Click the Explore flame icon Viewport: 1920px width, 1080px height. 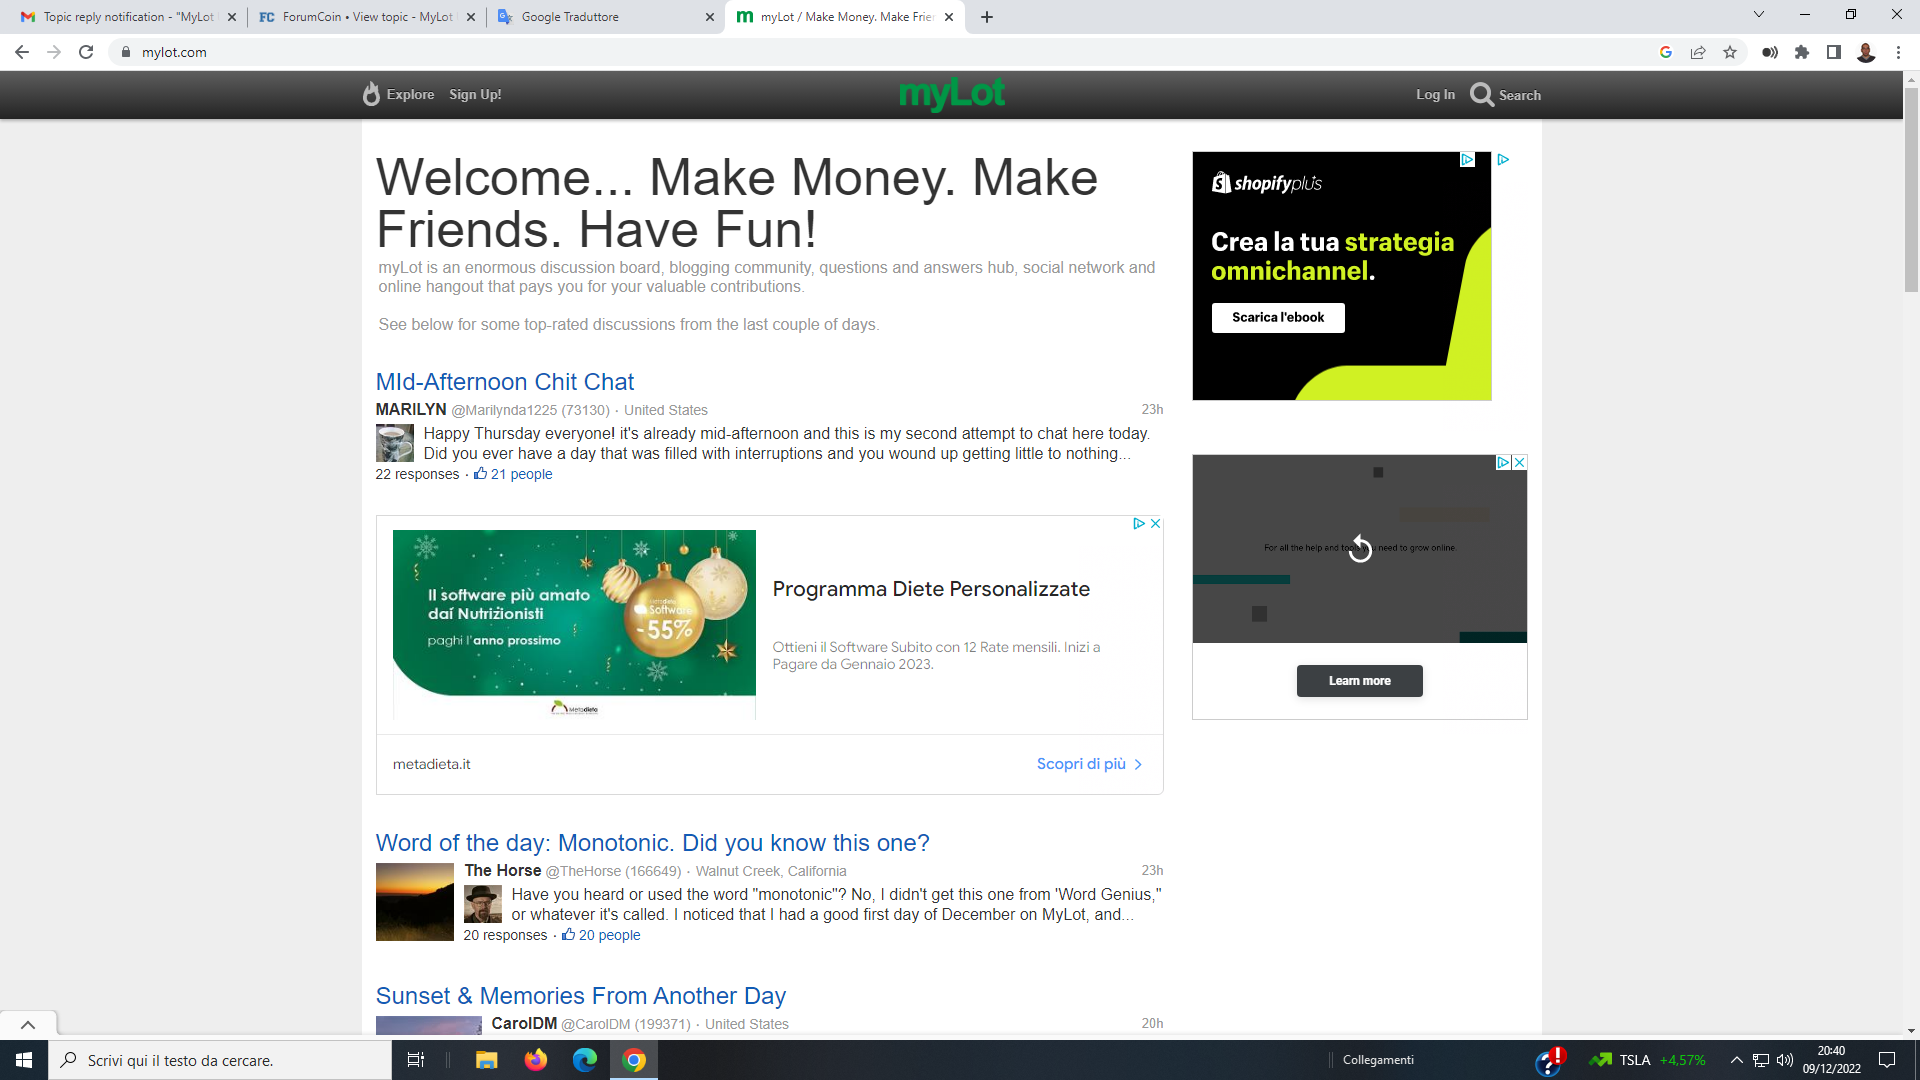tap(371, 94)
